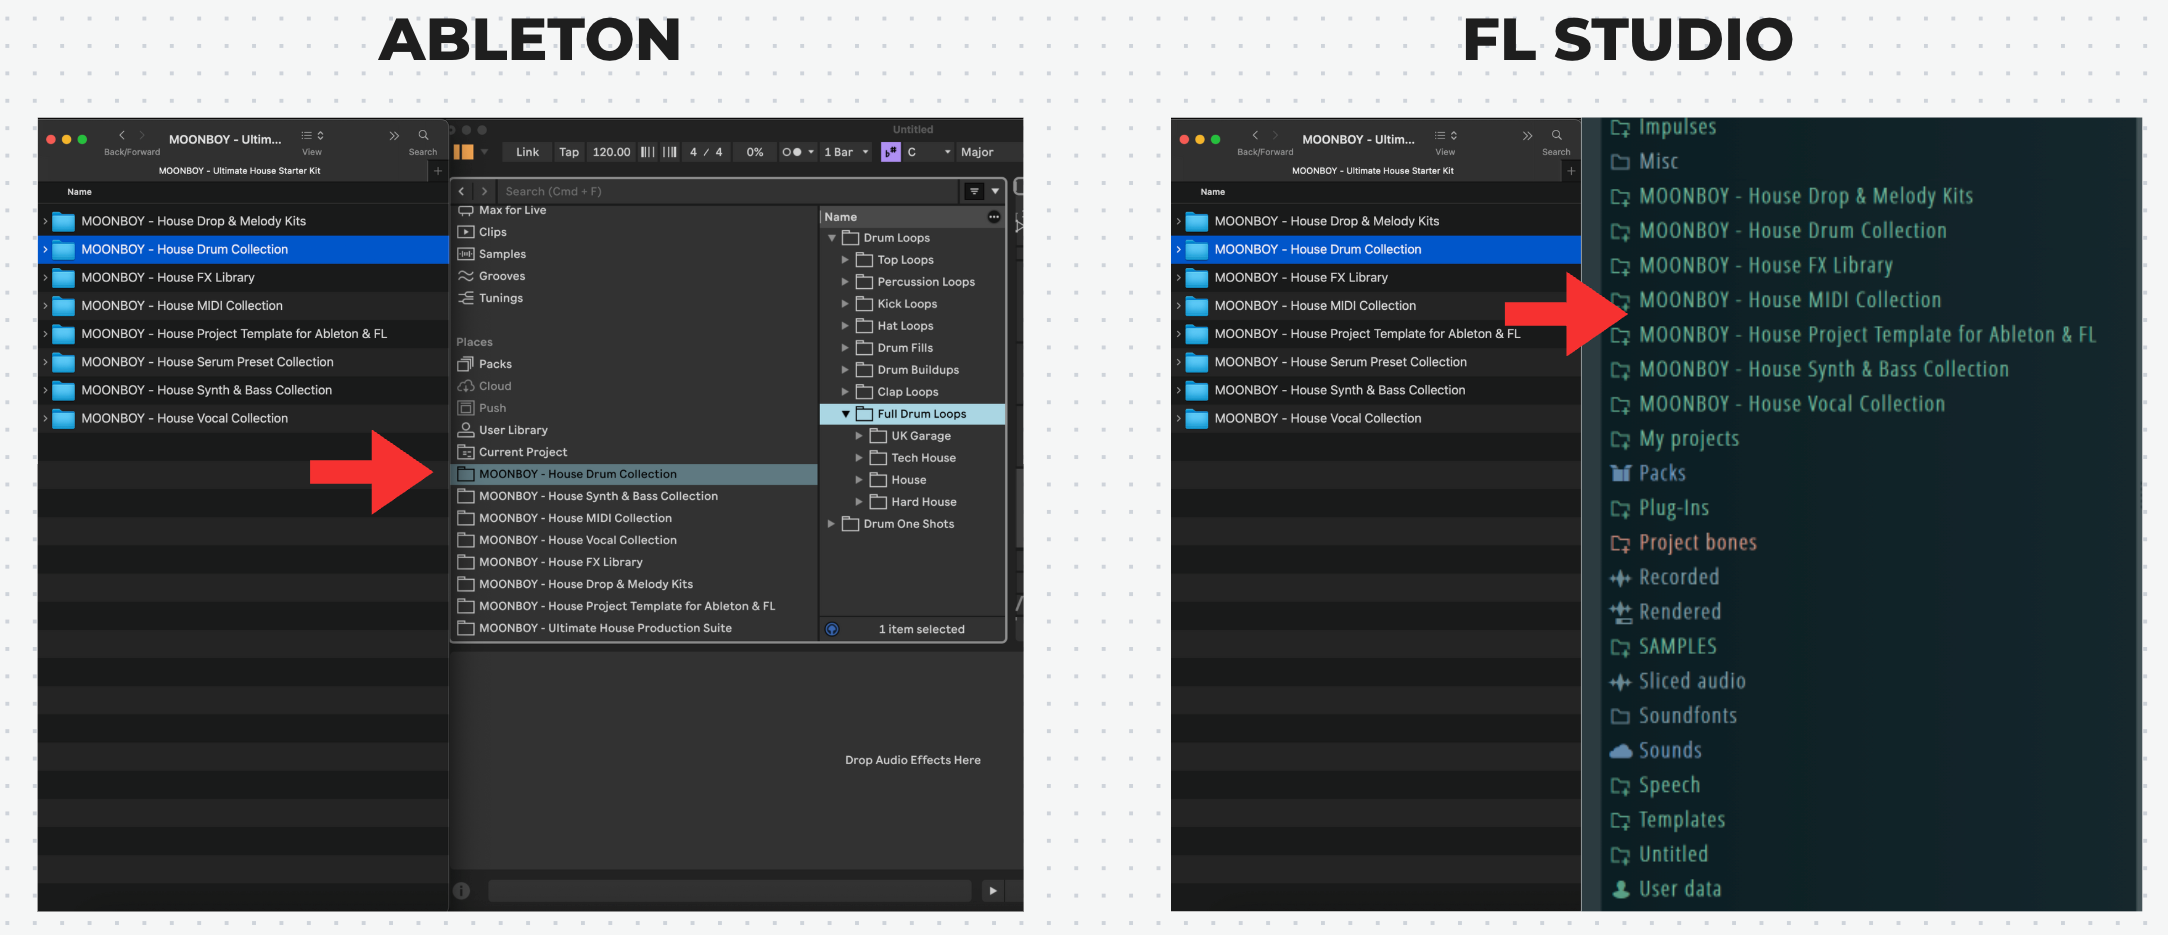Add a new tab in the Finder window beside FL Studio

1571,171
